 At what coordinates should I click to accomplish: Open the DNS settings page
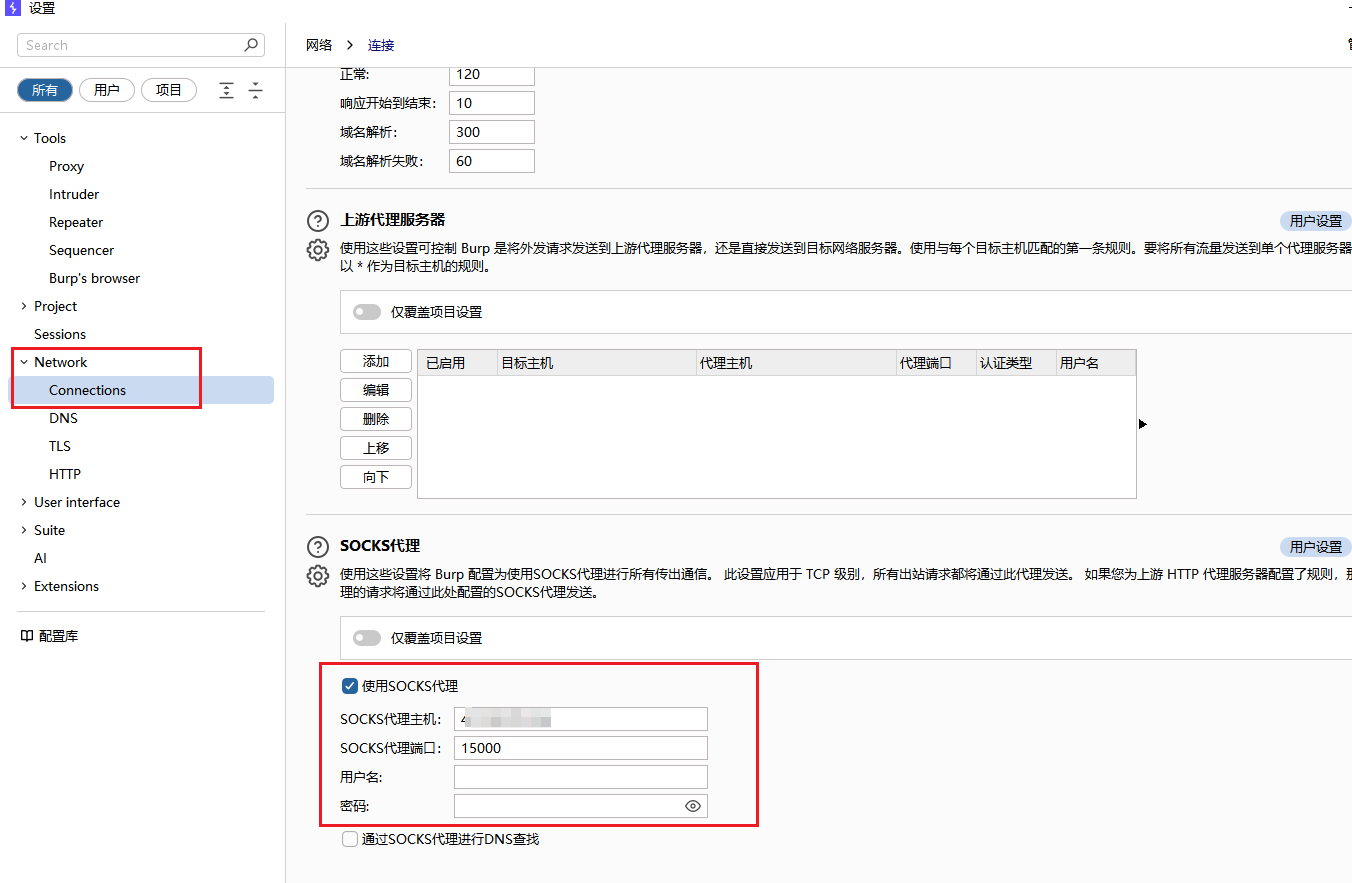[63, 418]
